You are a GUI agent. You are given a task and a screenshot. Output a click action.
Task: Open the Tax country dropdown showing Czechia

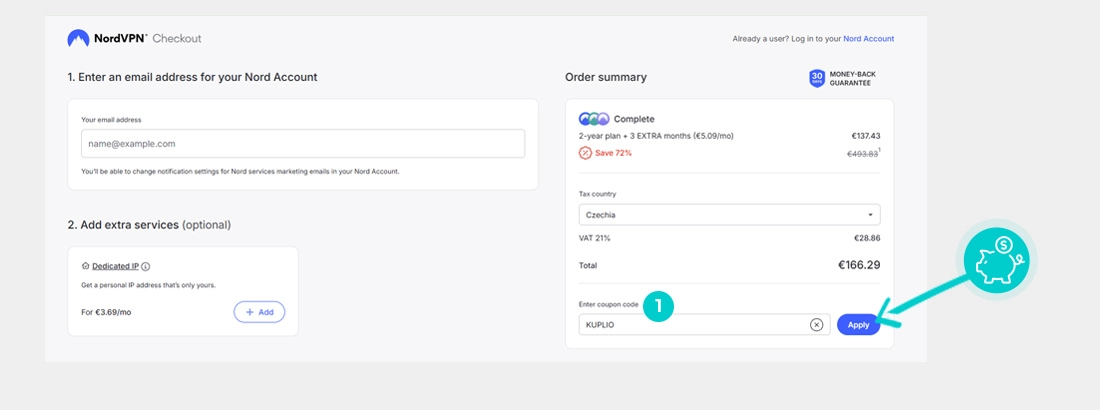point(730,215)
